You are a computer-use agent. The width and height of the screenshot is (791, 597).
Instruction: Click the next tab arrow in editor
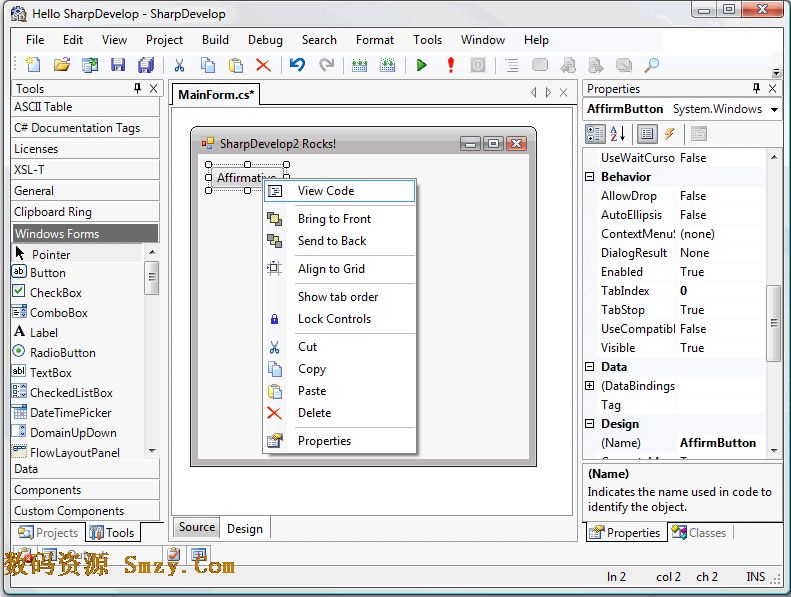pos(548,93)
